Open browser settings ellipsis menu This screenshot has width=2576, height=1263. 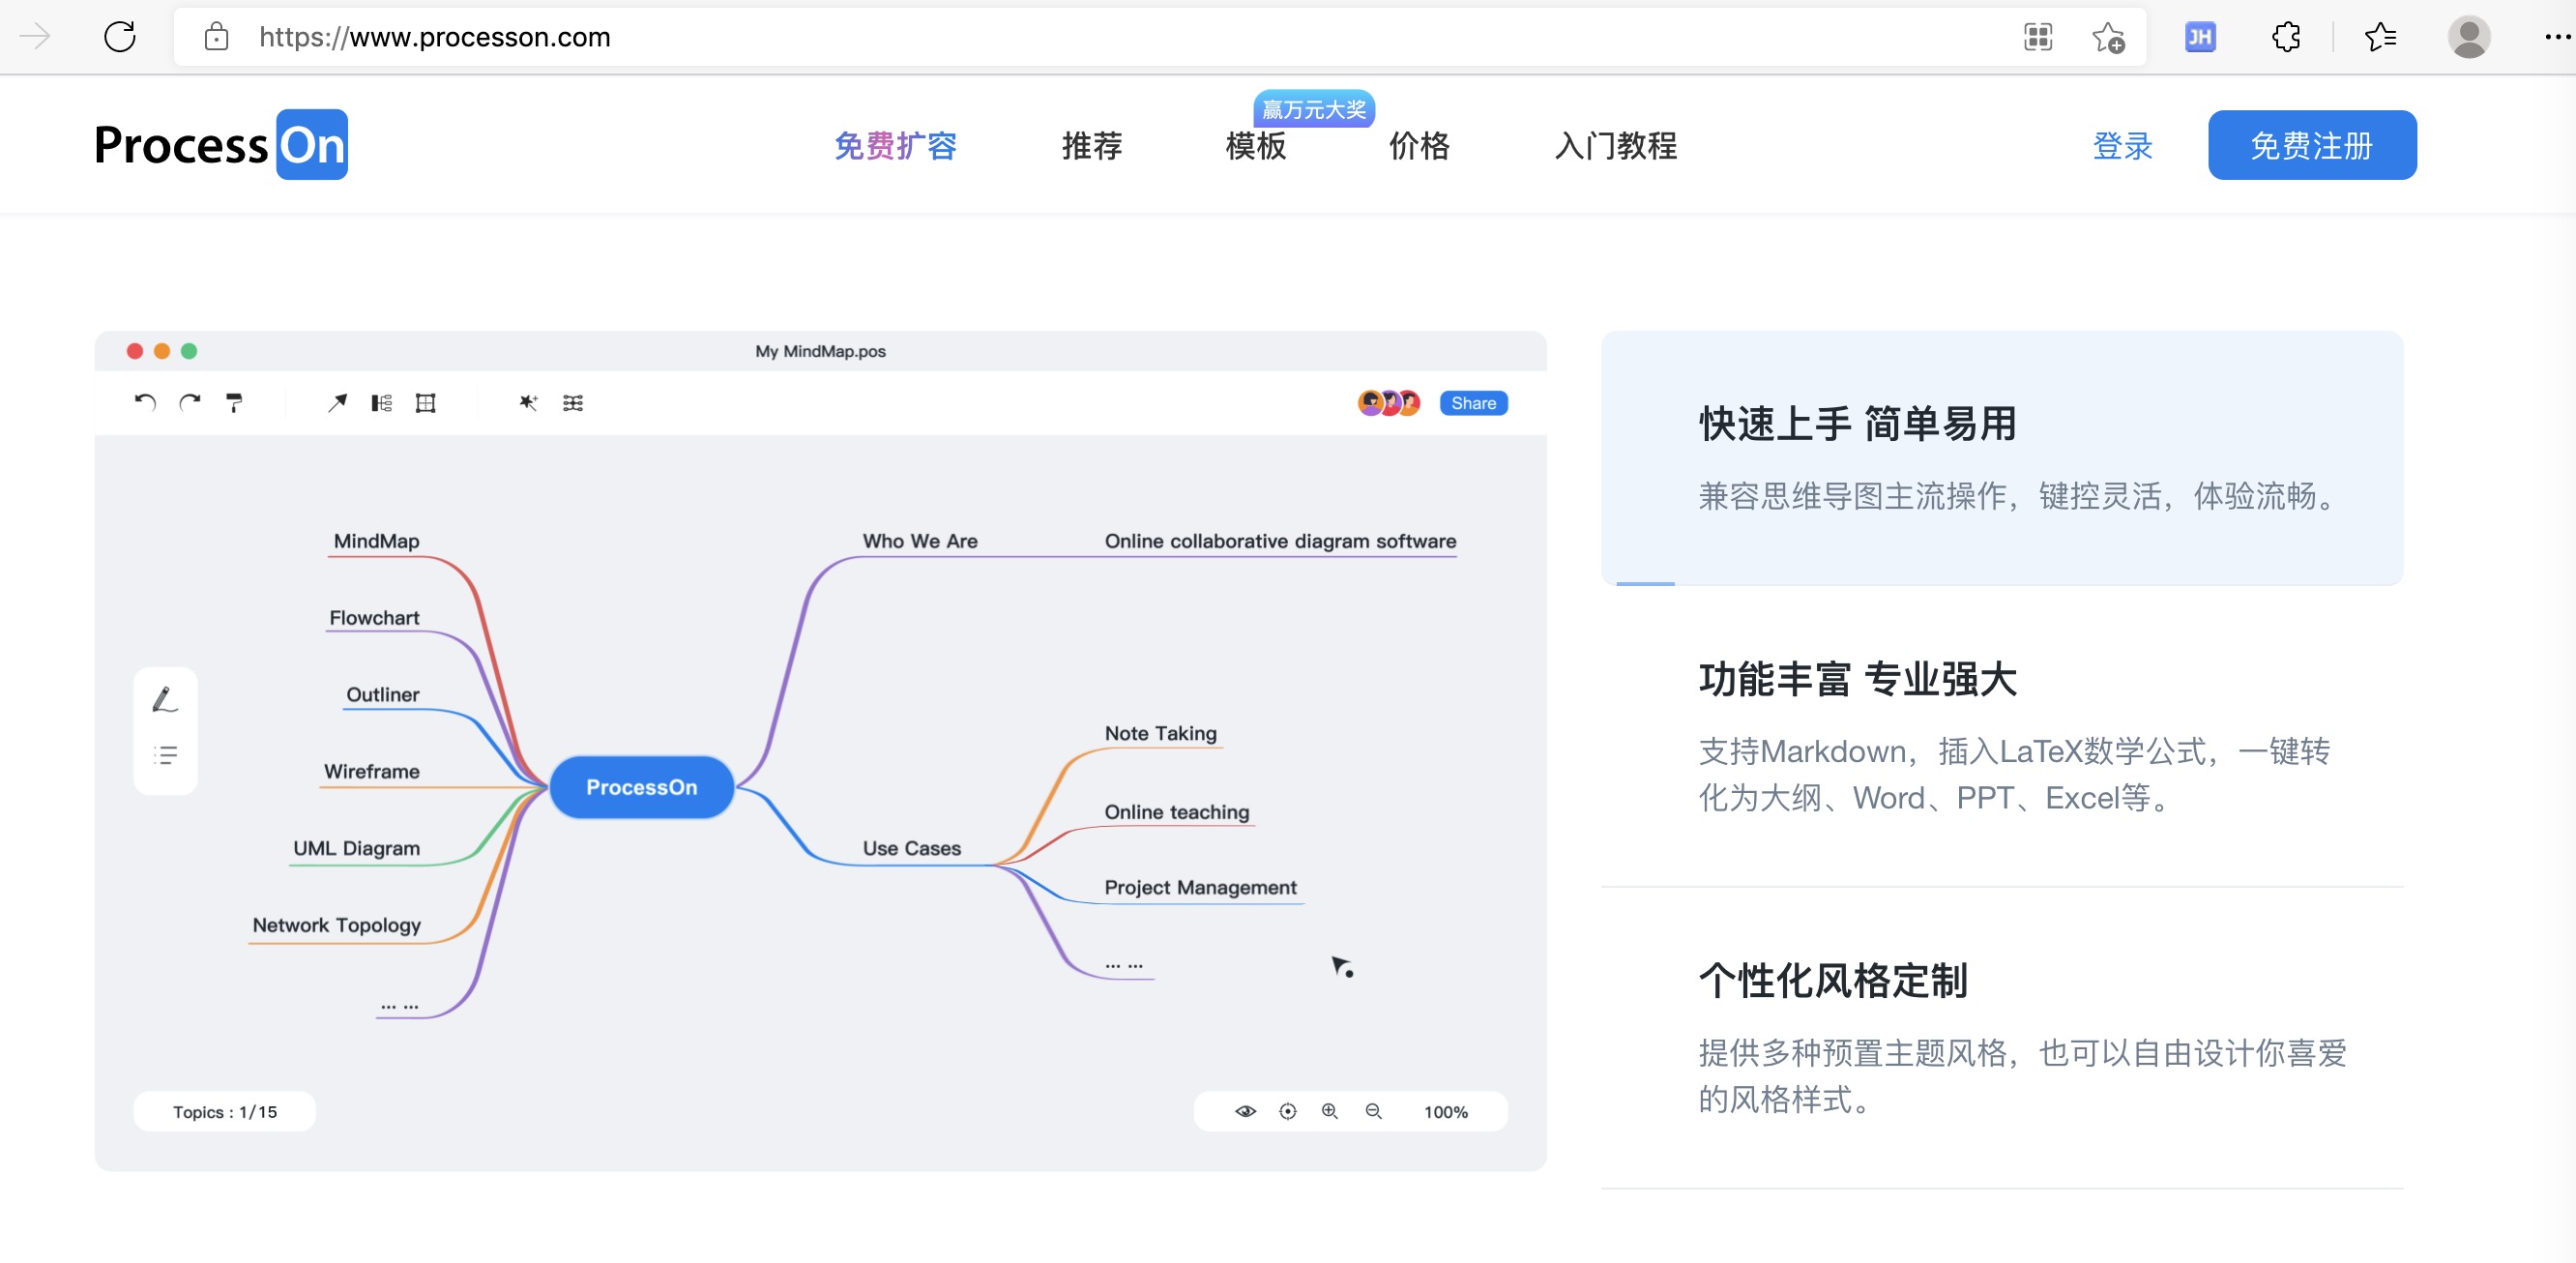click(x=2557, y=37)
